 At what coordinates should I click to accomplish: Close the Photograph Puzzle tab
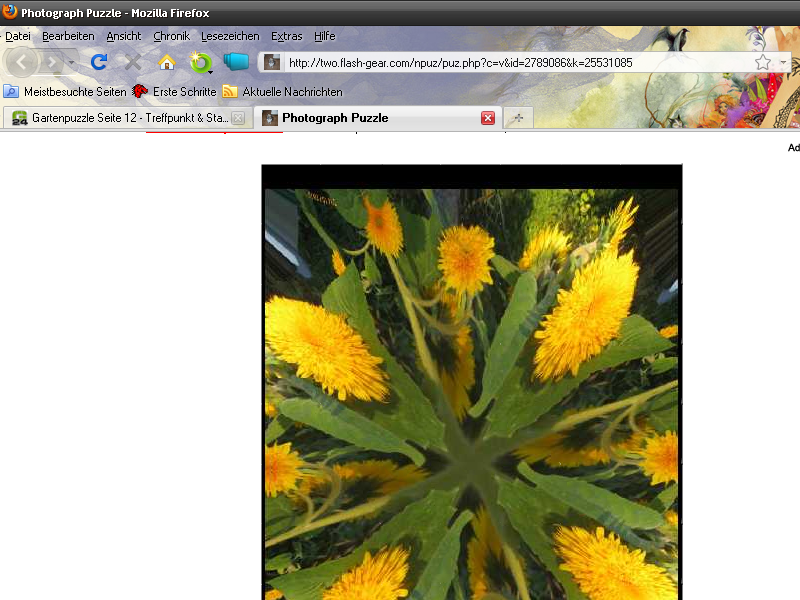click(x=488, y=118)
